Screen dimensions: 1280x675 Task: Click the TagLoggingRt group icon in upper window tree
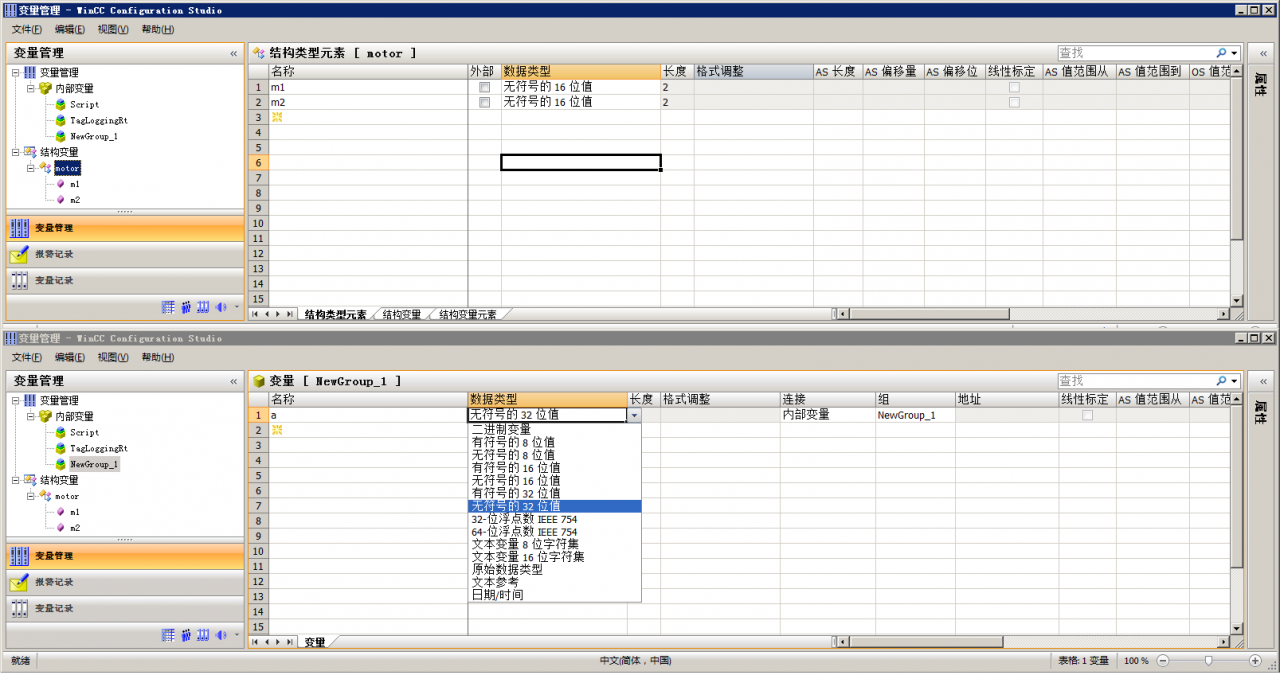tap(61, 120)
